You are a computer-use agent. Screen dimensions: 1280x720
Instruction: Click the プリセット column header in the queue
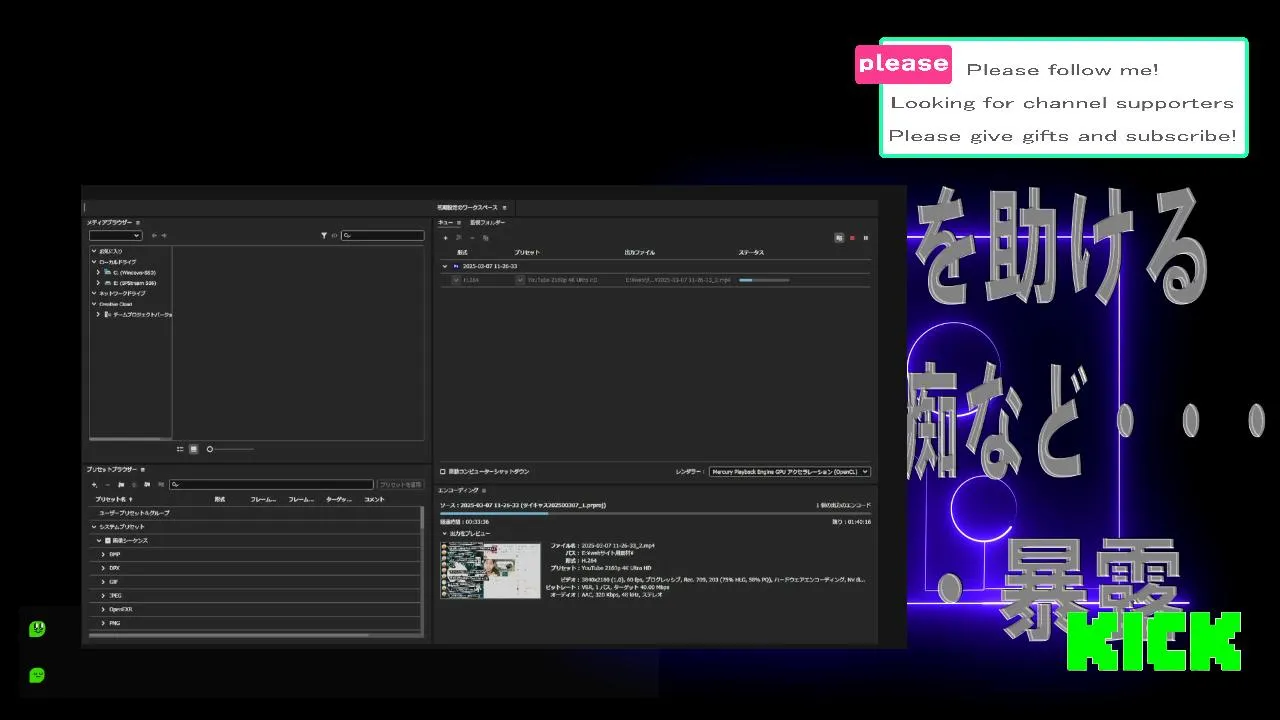pos(527,252)
